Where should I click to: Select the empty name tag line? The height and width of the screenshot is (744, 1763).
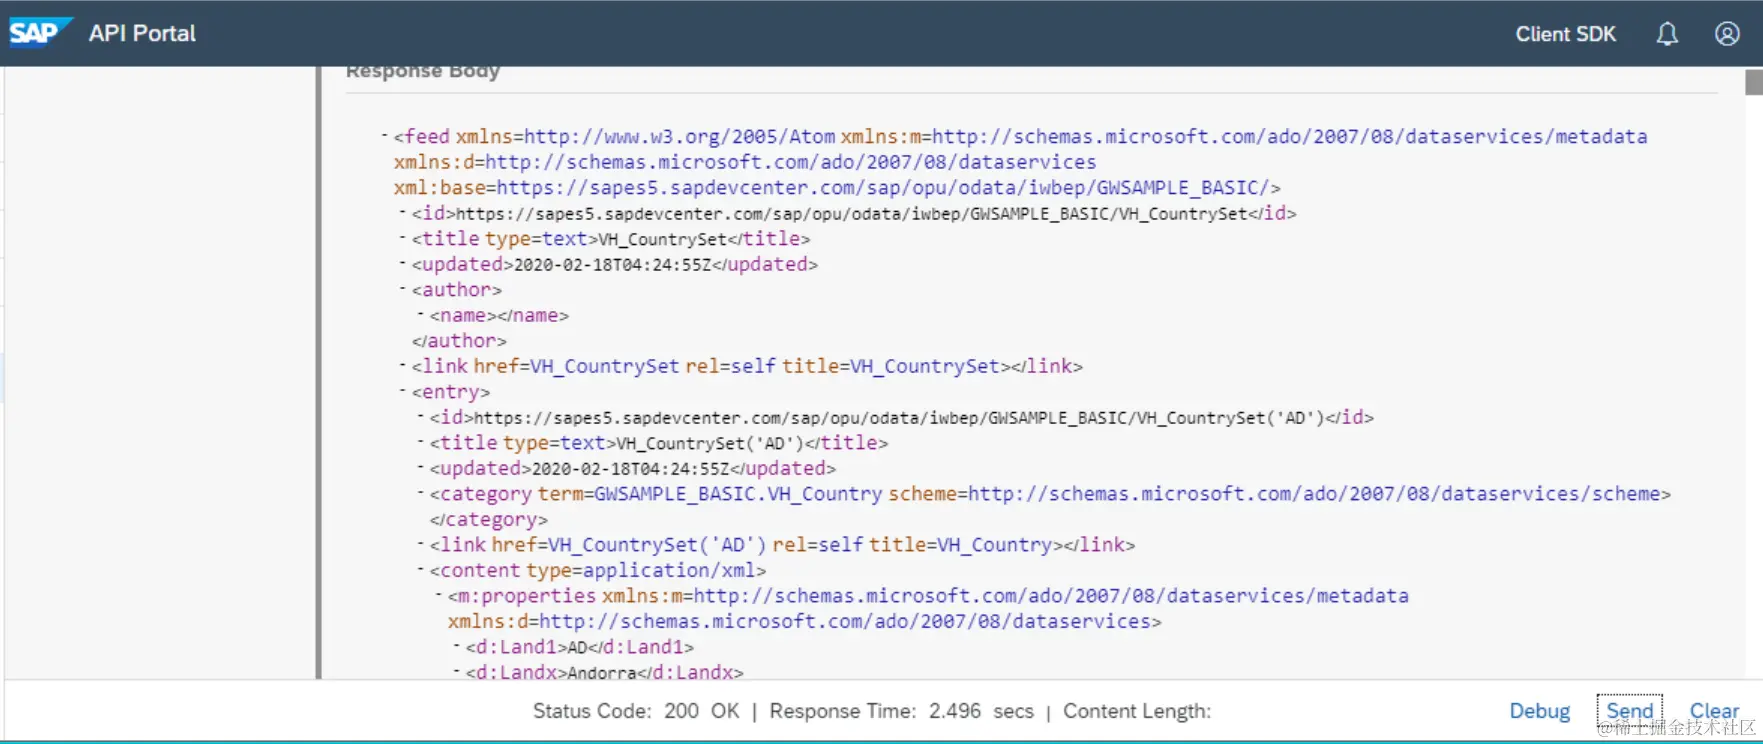click(499, 315)
